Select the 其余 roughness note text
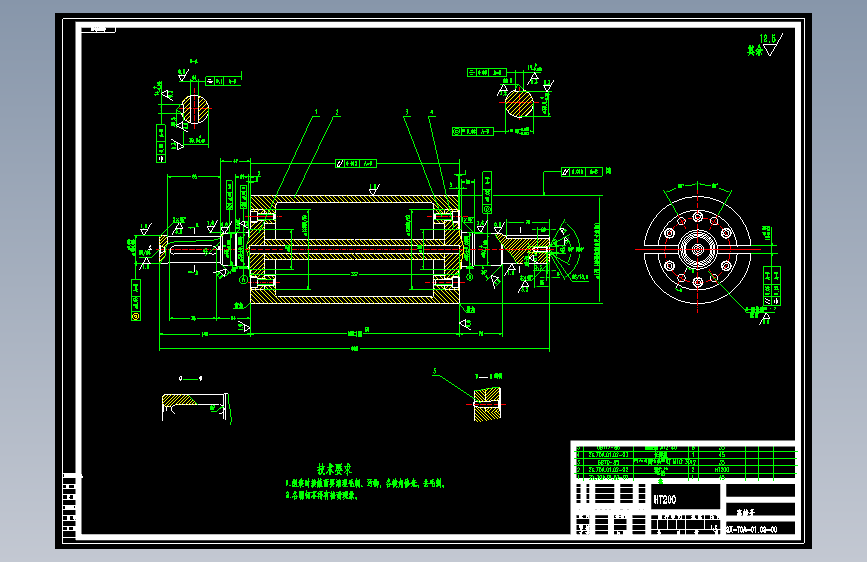 pos(755,50)
